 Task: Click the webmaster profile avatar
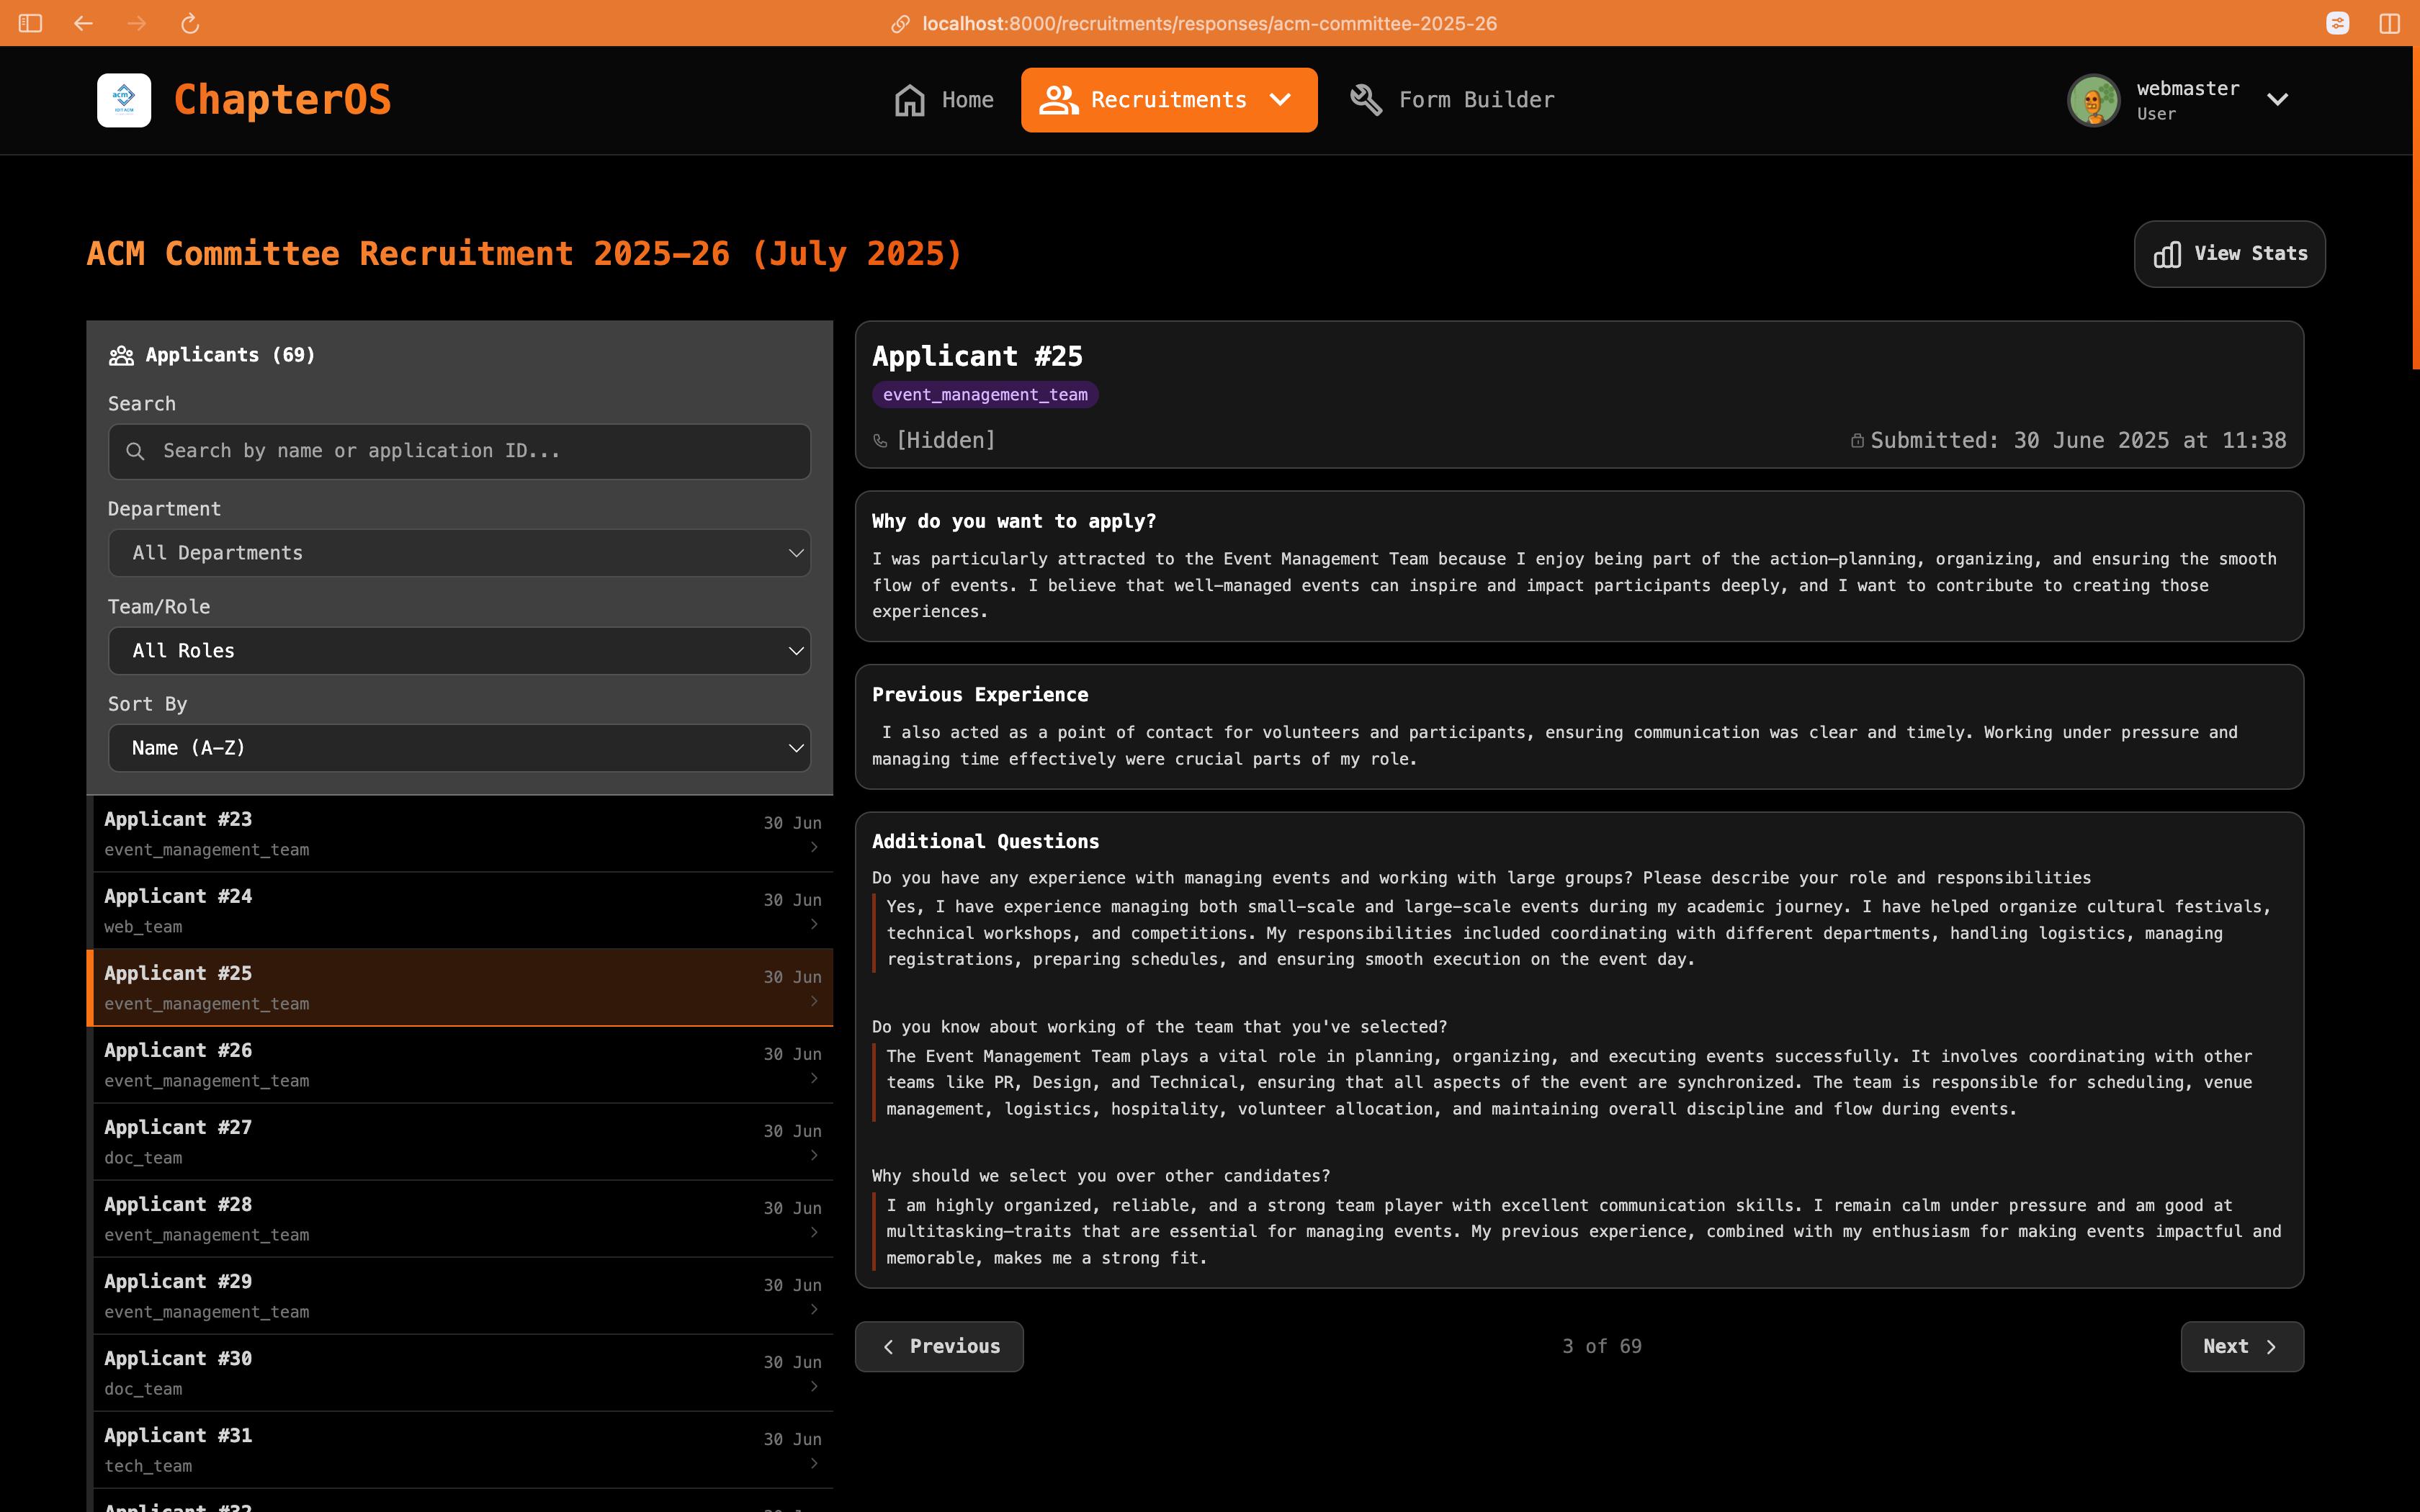[x=2094, y=100]
